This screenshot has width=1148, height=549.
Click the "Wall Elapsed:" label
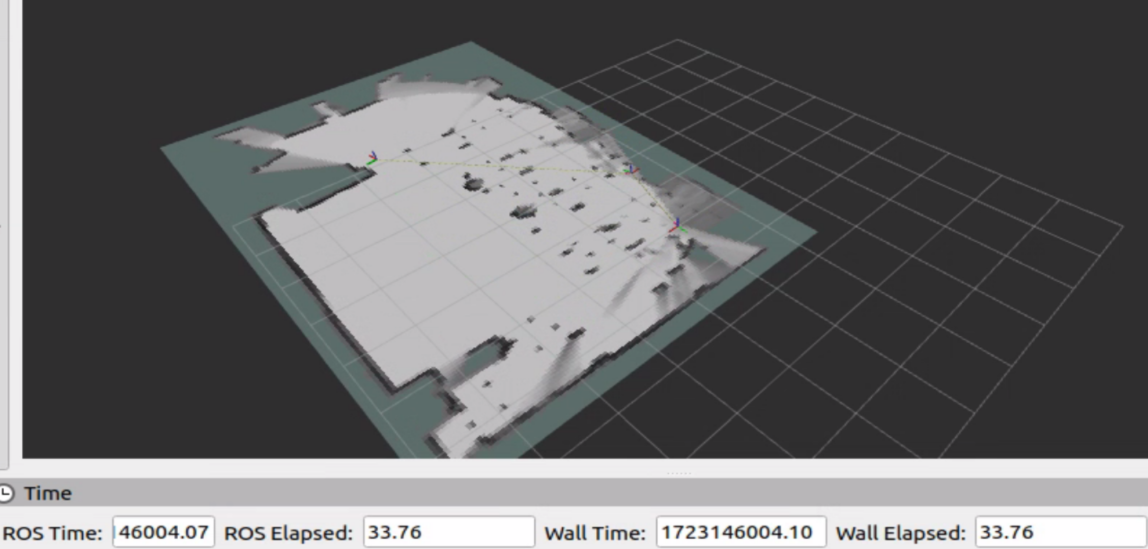click(x=901, y=532)
